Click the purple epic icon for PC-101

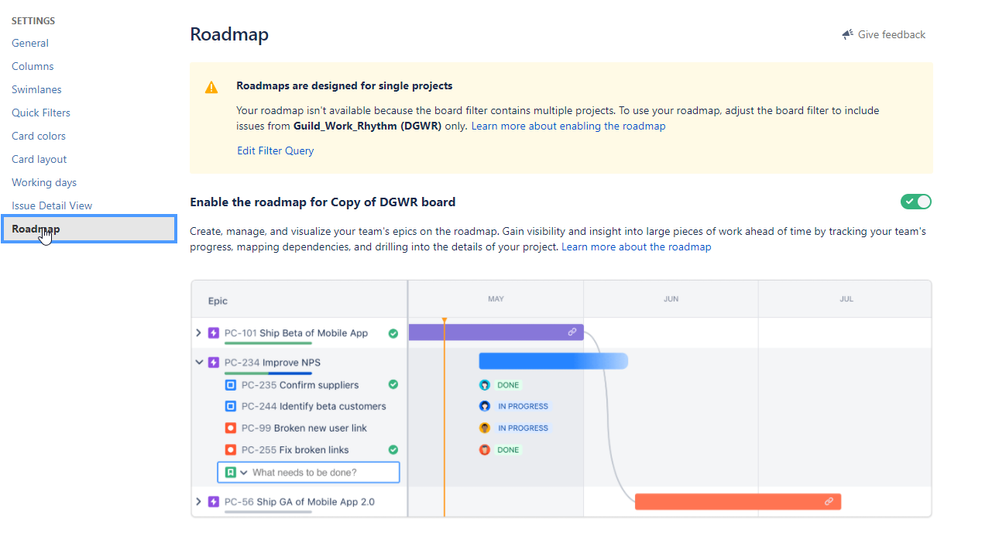pos(214,333)
